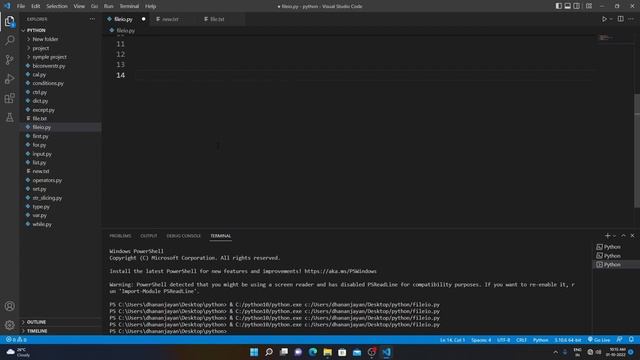
Task: Open the Manage gear icon
Action: tap(9, 325)
